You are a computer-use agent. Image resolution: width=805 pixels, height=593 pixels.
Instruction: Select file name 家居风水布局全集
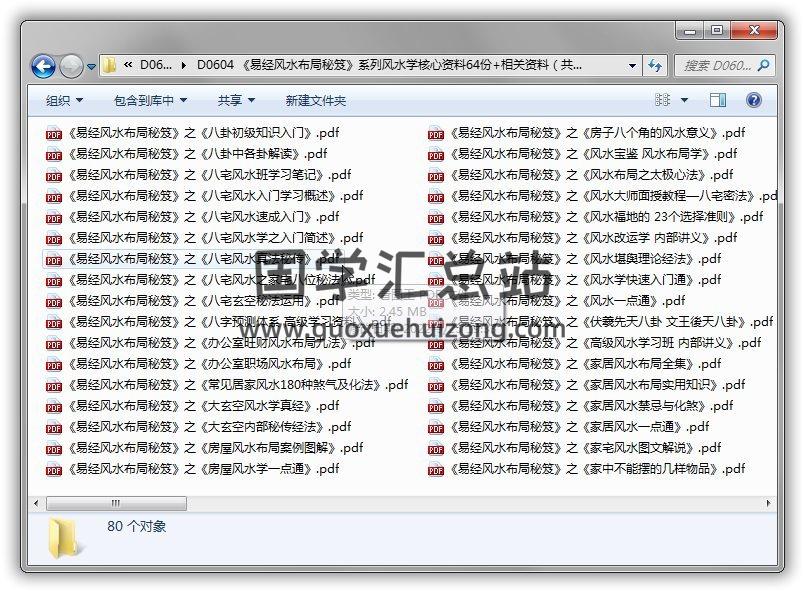tap(585, 364)
